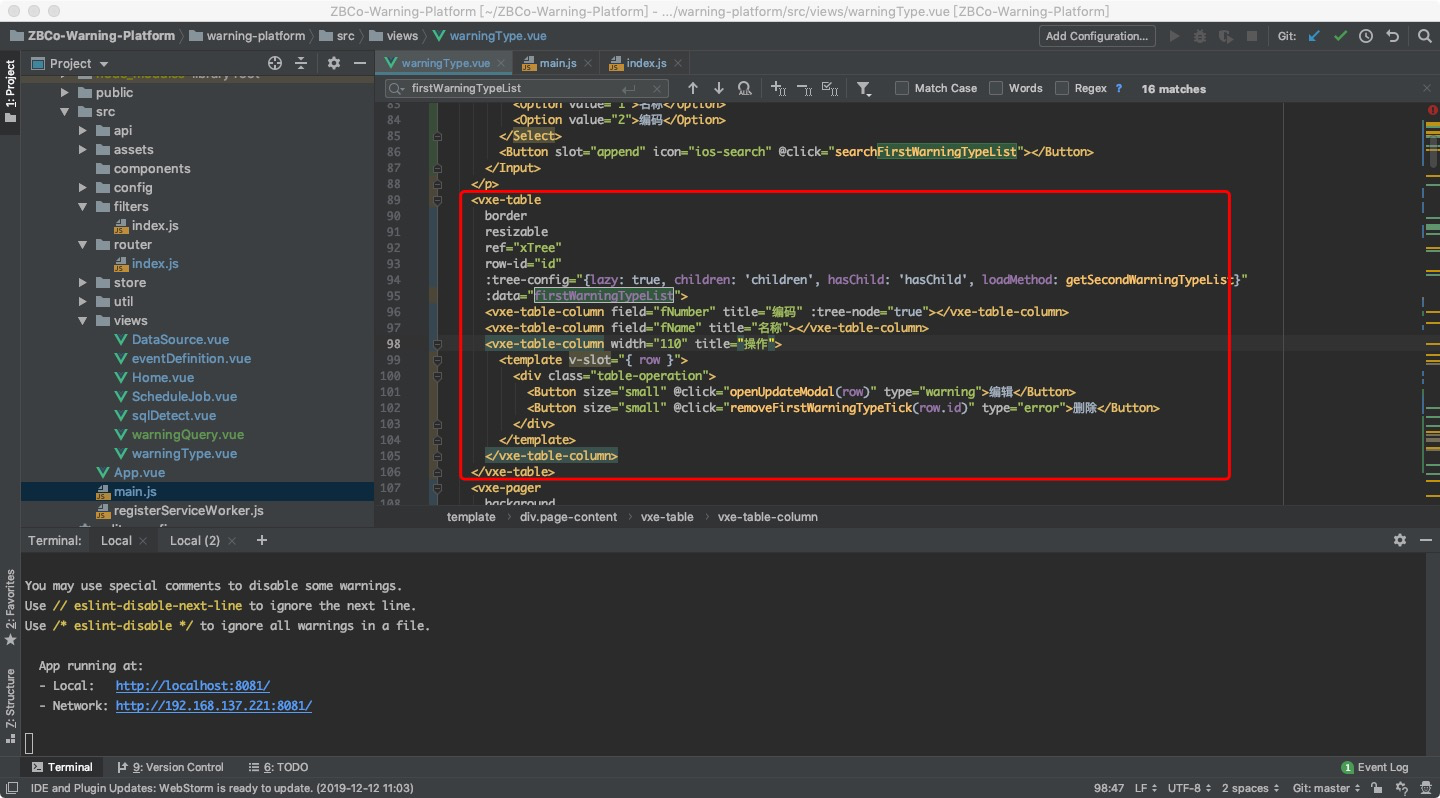Open search filter funnel icon
Viewport: 1440px width, 798px height.
(x=864, y=89)
